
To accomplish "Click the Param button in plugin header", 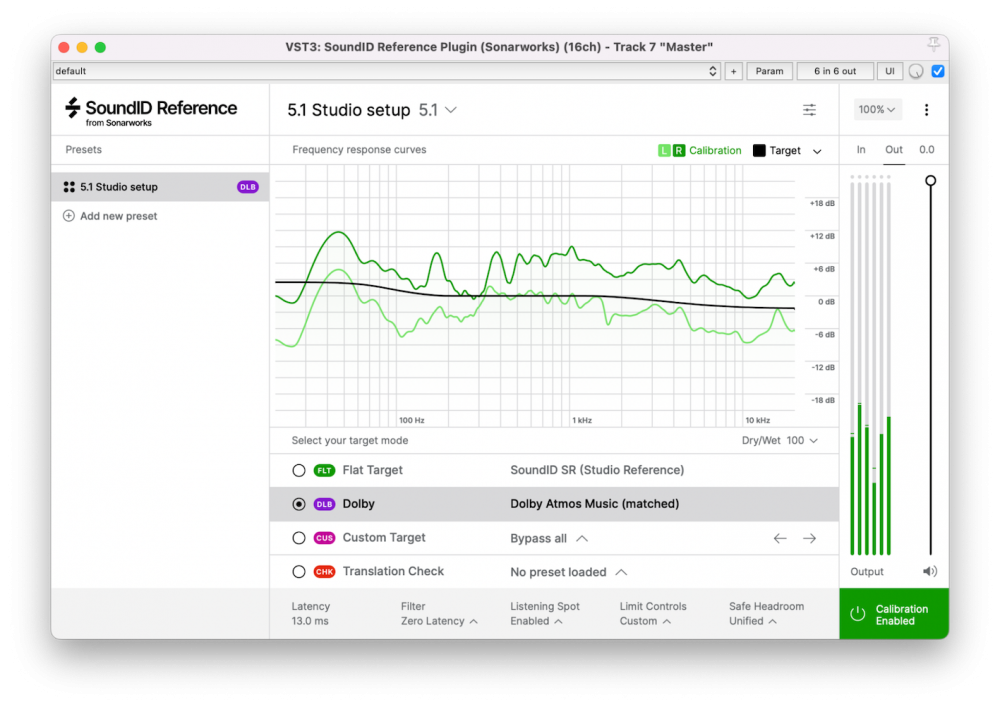I will [769, 71].
